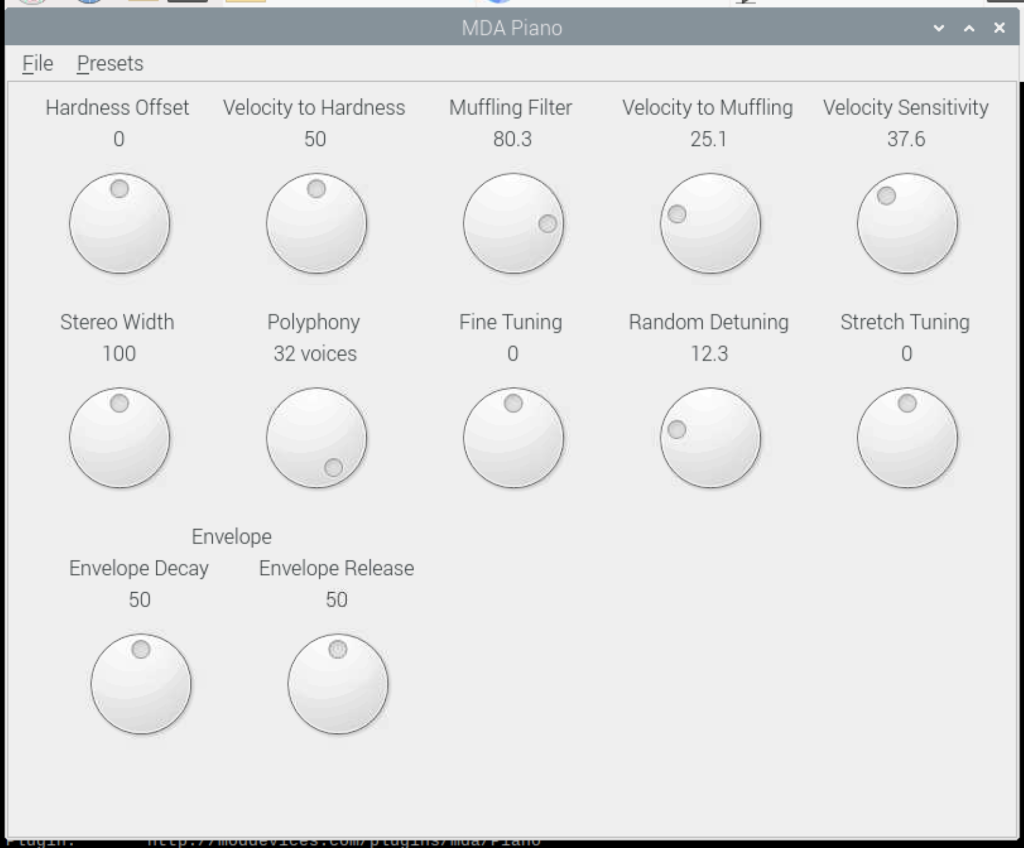Click the Envelope Release label
This screenshot has width=1024, height=848.
[336, 568]
